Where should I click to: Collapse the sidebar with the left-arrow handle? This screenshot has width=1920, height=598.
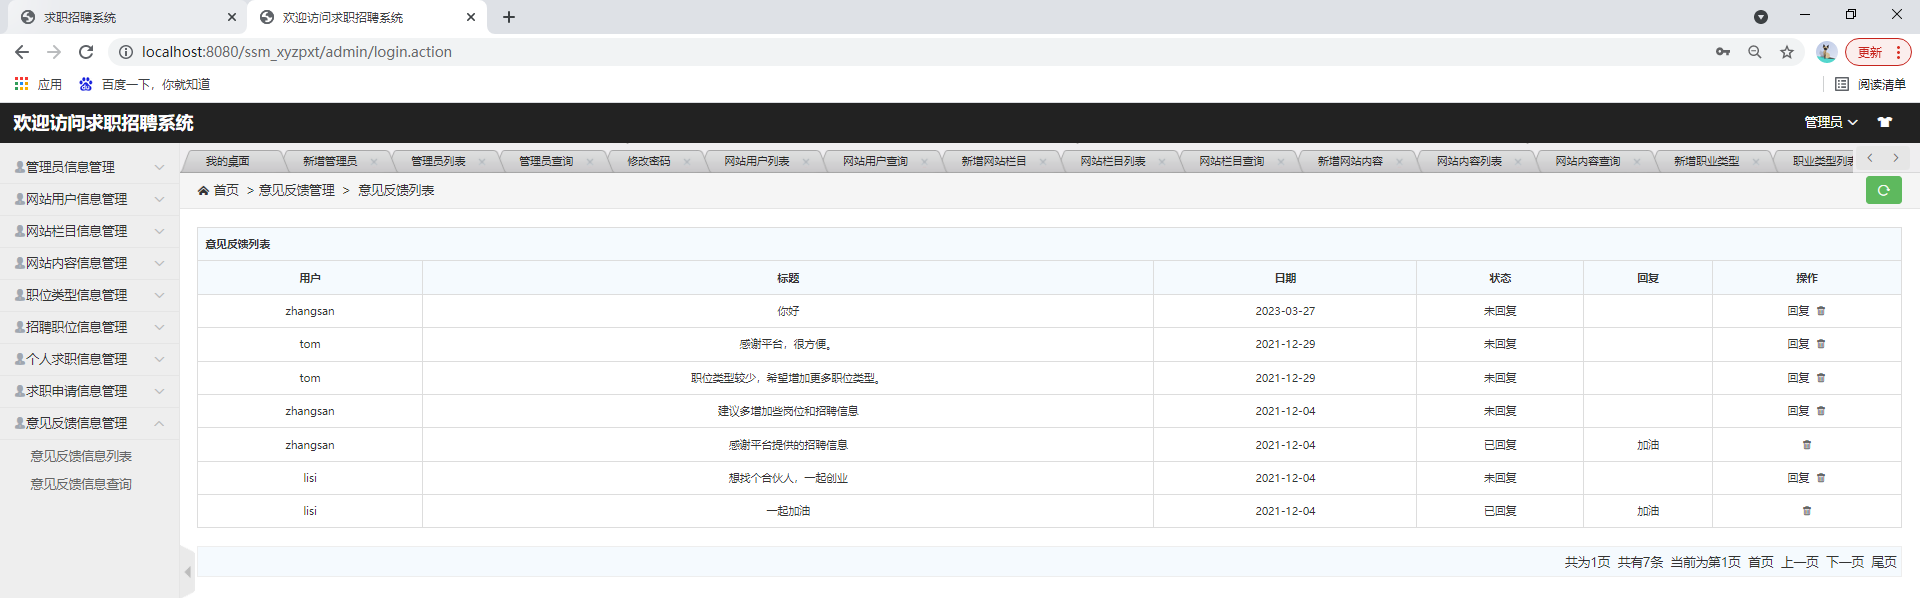tap(188, 573)
